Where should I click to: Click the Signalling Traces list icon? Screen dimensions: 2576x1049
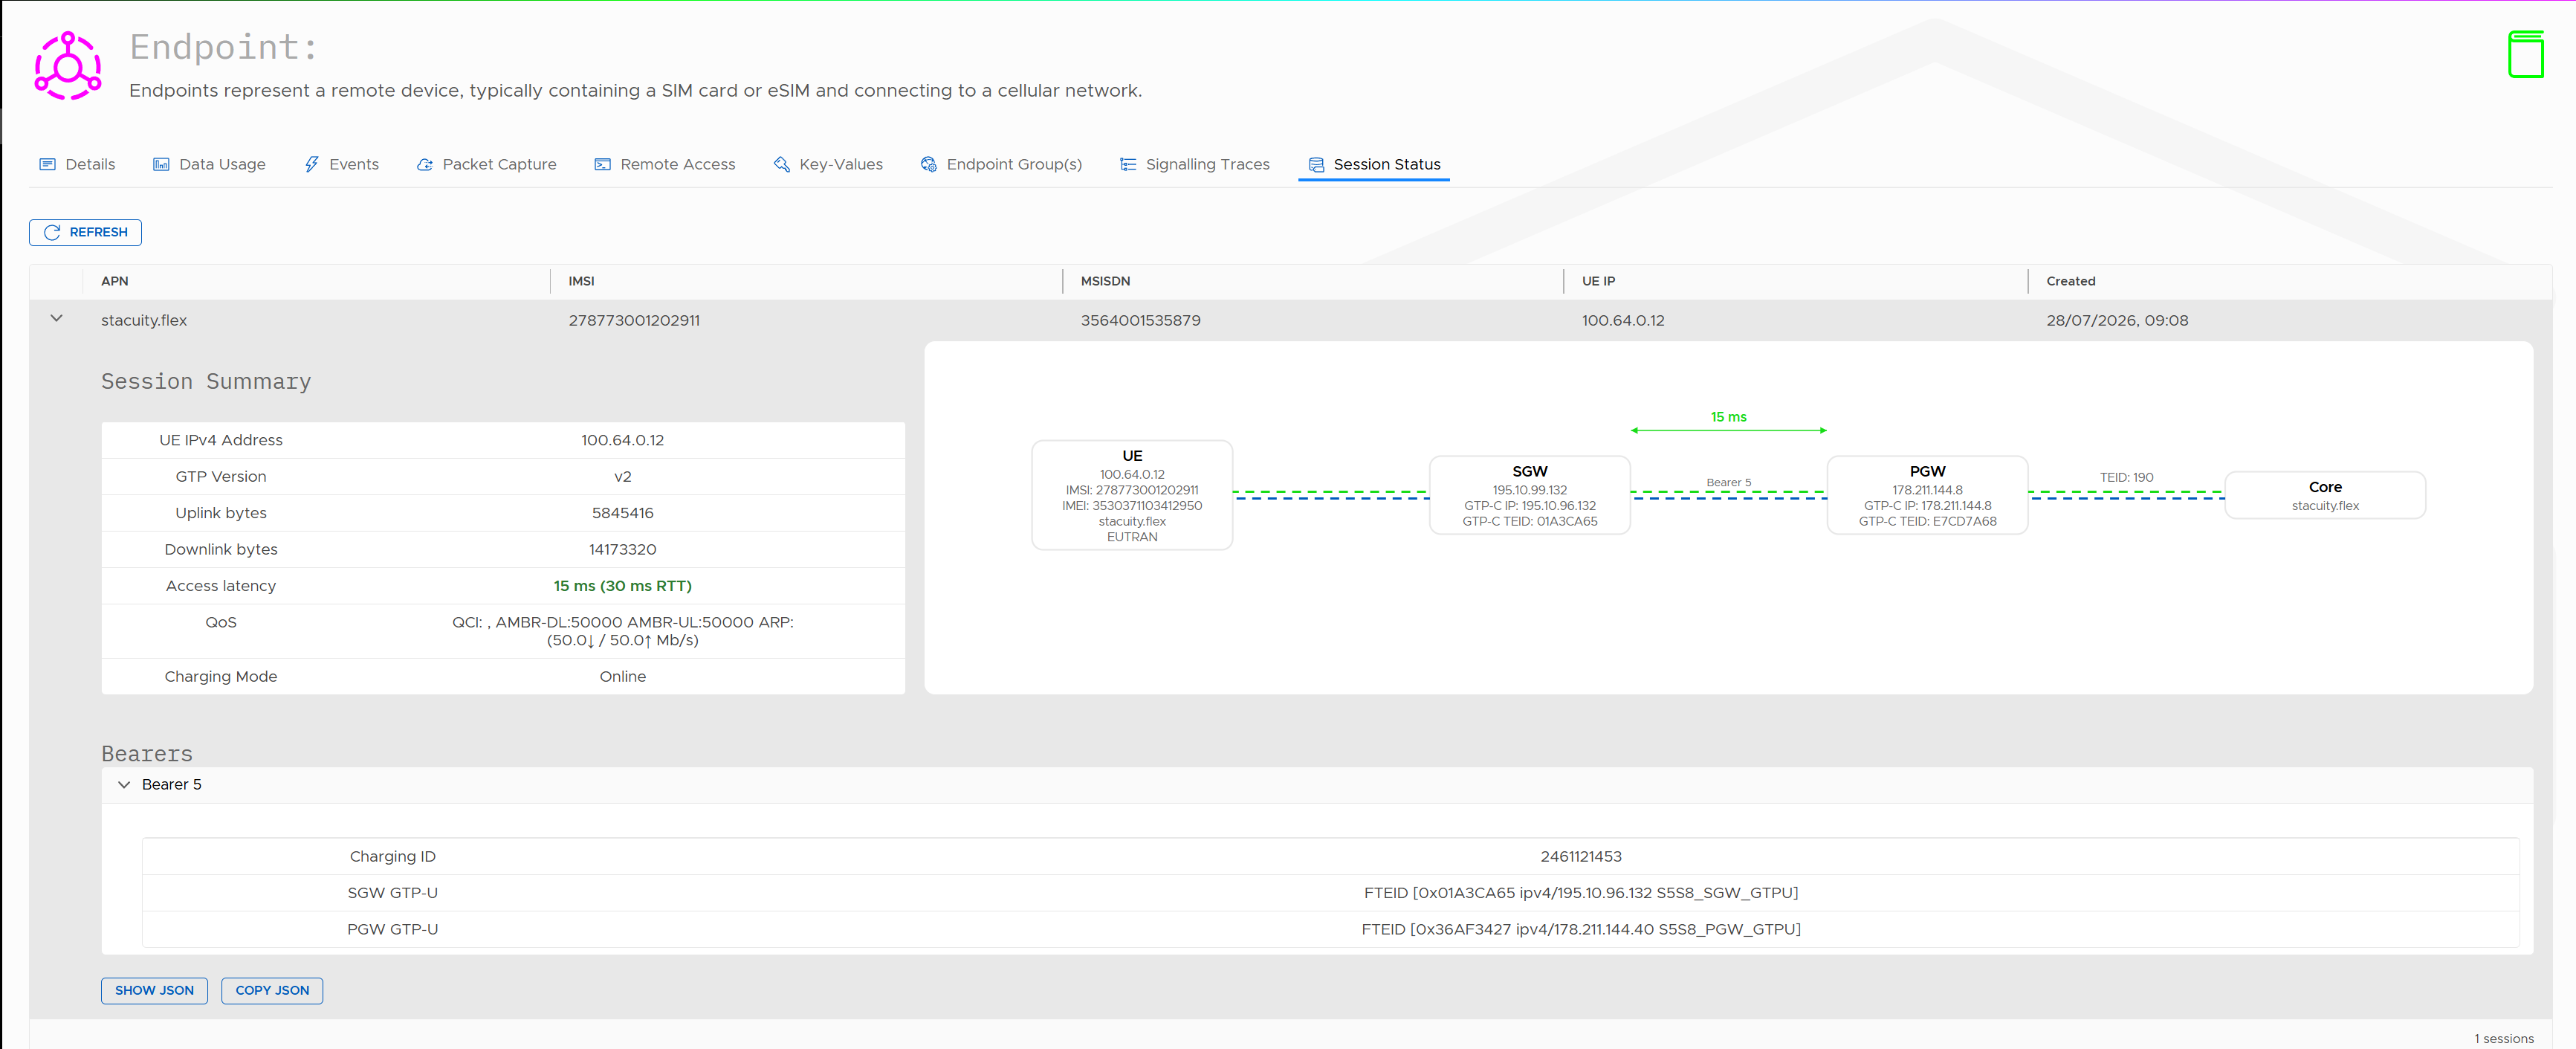pyautogui.click(x=1128, y=164)
